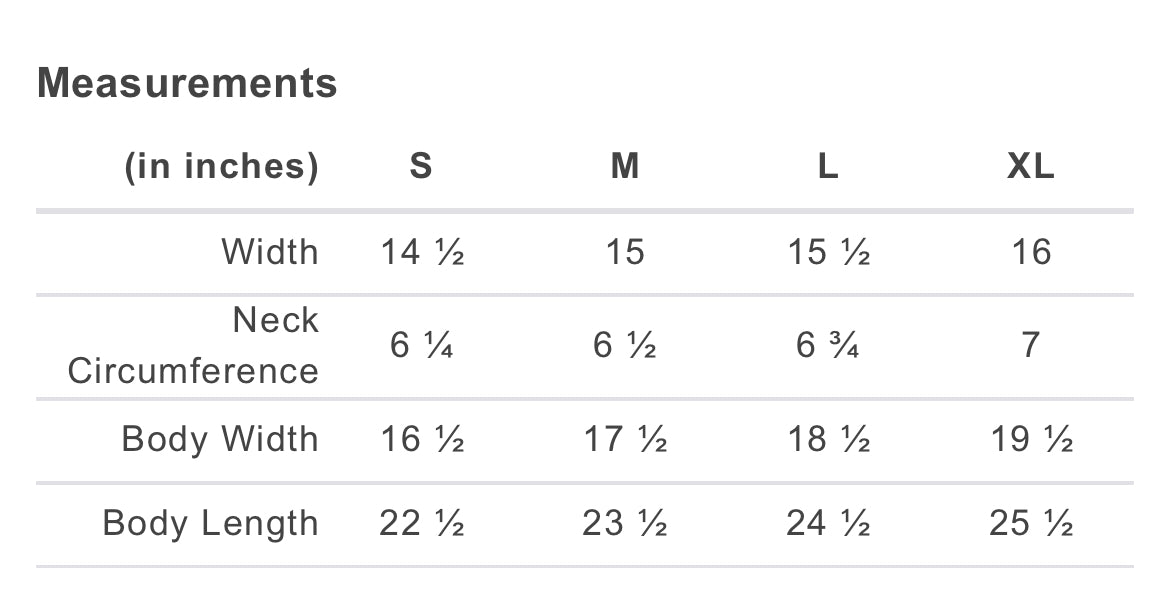Select the Width value for size L

(828, 252)
